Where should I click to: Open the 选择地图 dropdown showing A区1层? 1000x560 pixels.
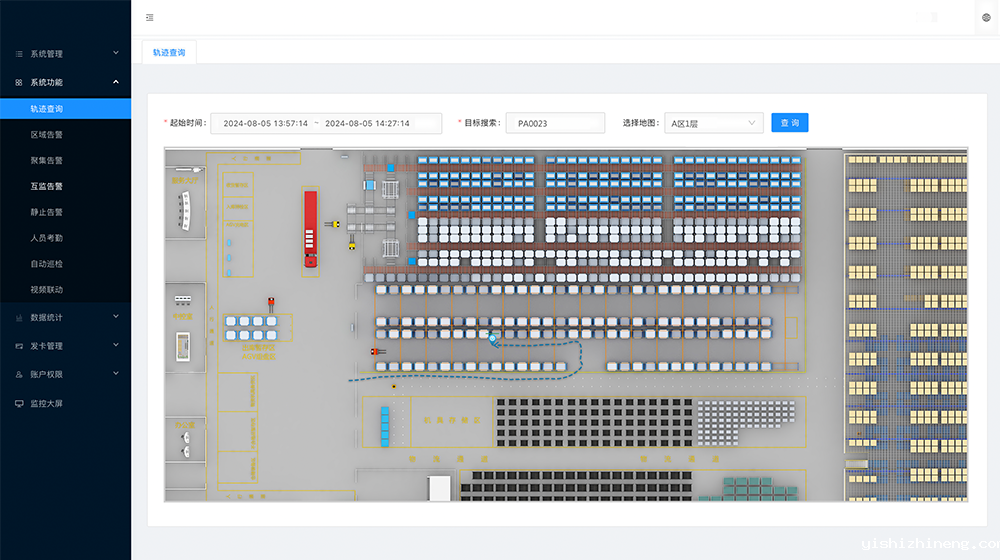tap(713, 123)
